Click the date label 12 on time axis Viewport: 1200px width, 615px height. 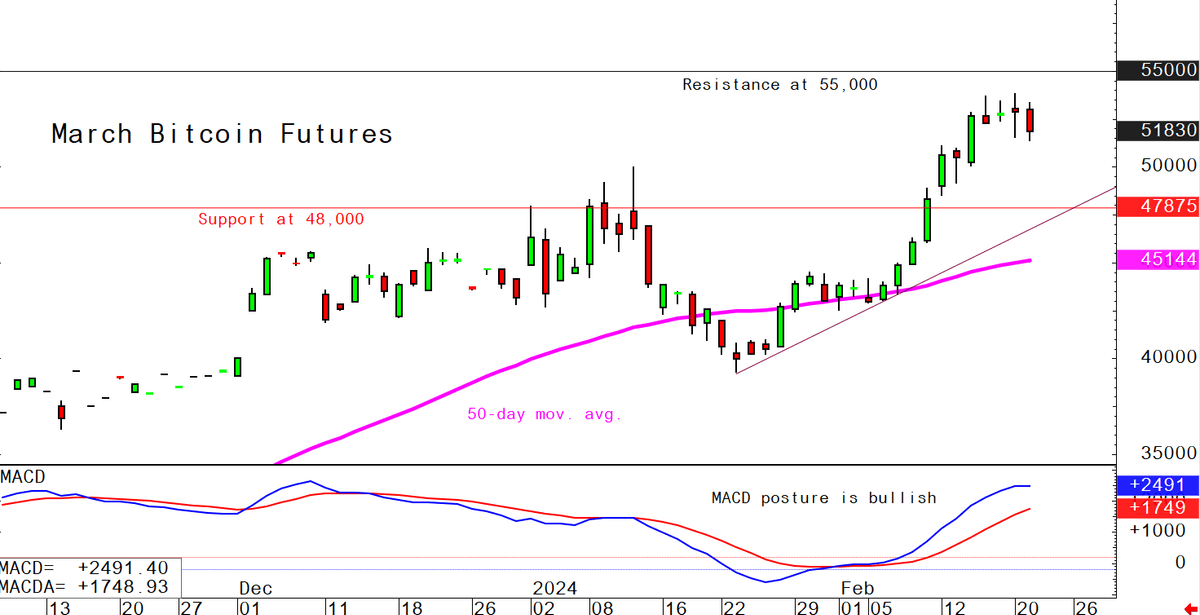(x=955, y=606)
